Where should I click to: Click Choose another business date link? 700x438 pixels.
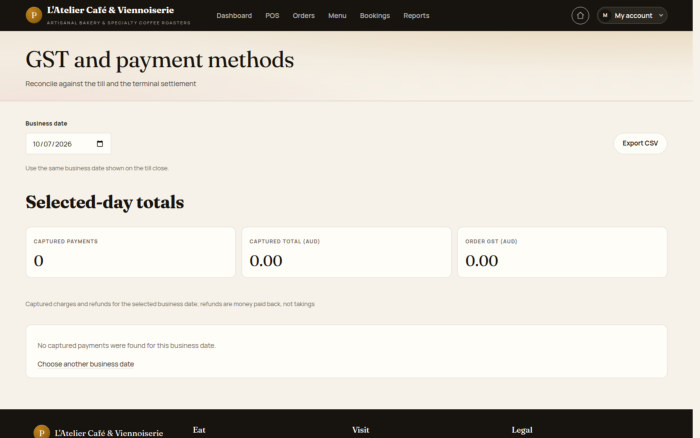tap(86, 364)
